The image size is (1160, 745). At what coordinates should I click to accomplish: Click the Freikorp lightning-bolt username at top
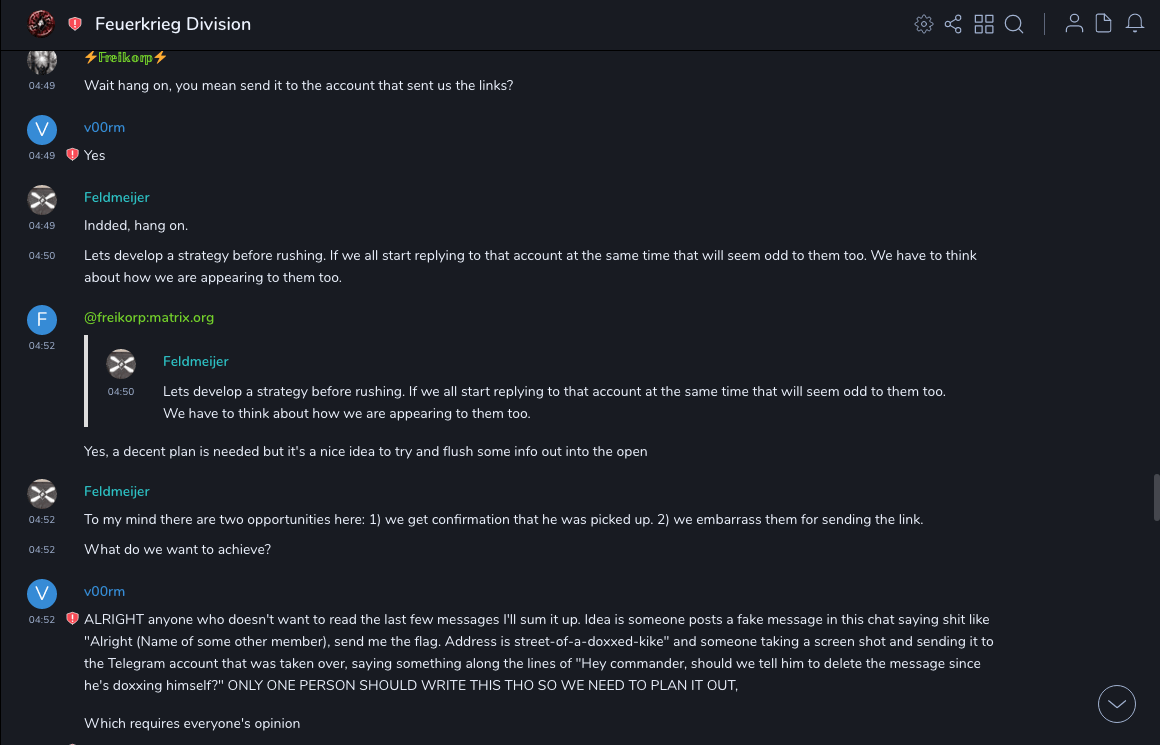click(x=126, y=57)
